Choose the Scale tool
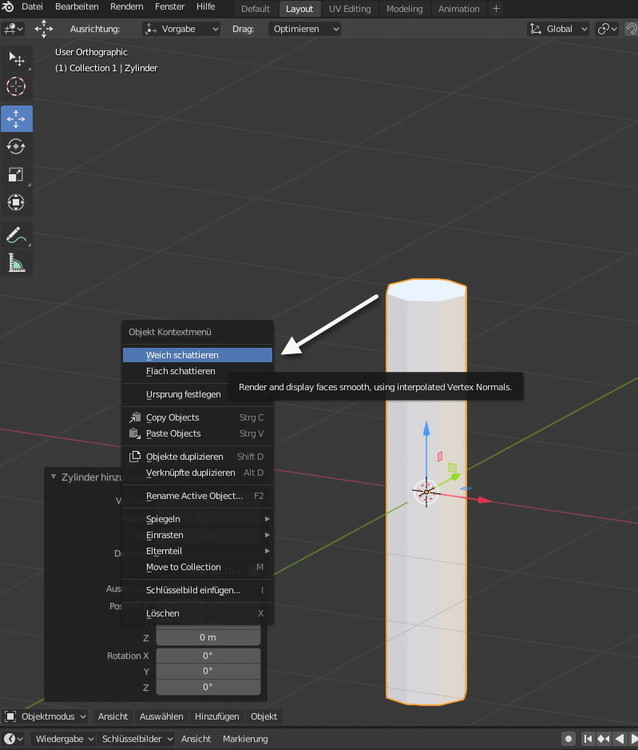This screenshot has width=638, height=750. (x=16, y=175)
